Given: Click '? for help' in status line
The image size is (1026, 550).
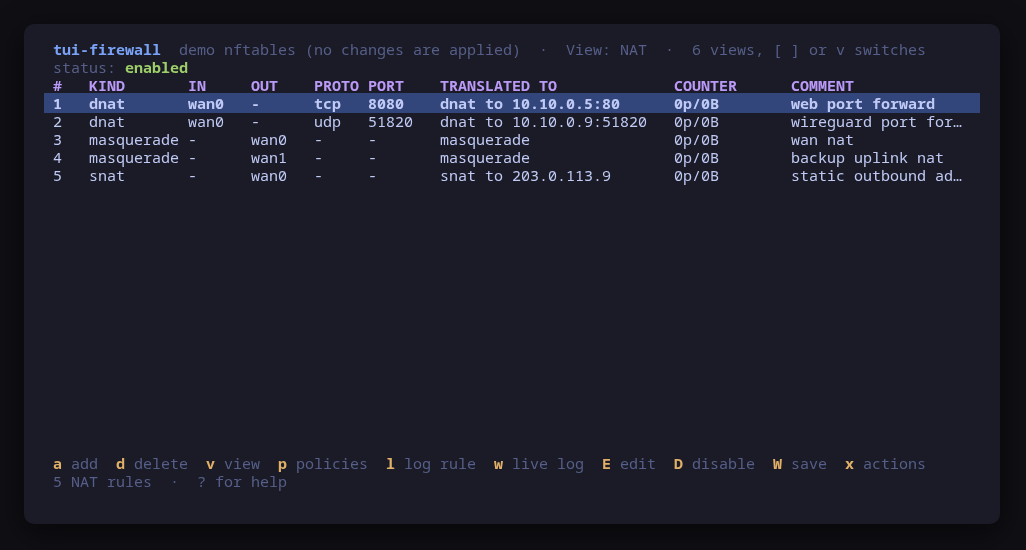Looking at the screenshot, I should click(242, 483).
